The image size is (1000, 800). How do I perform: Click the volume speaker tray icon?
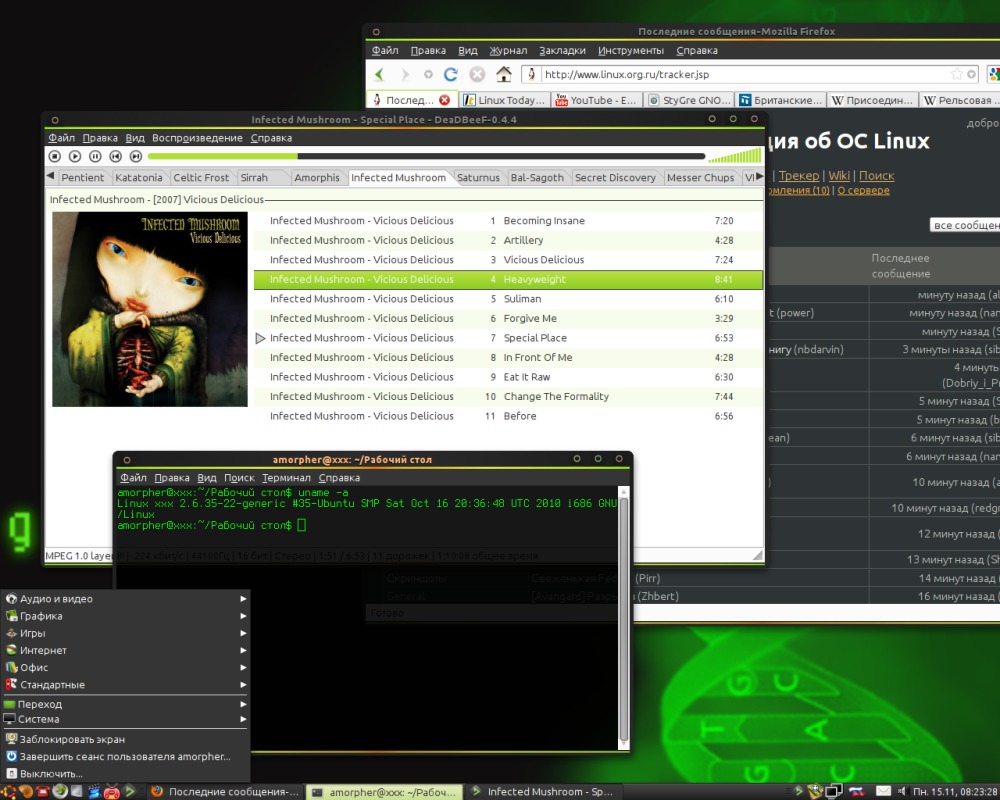pyautogui.click(x=902, y=791)
